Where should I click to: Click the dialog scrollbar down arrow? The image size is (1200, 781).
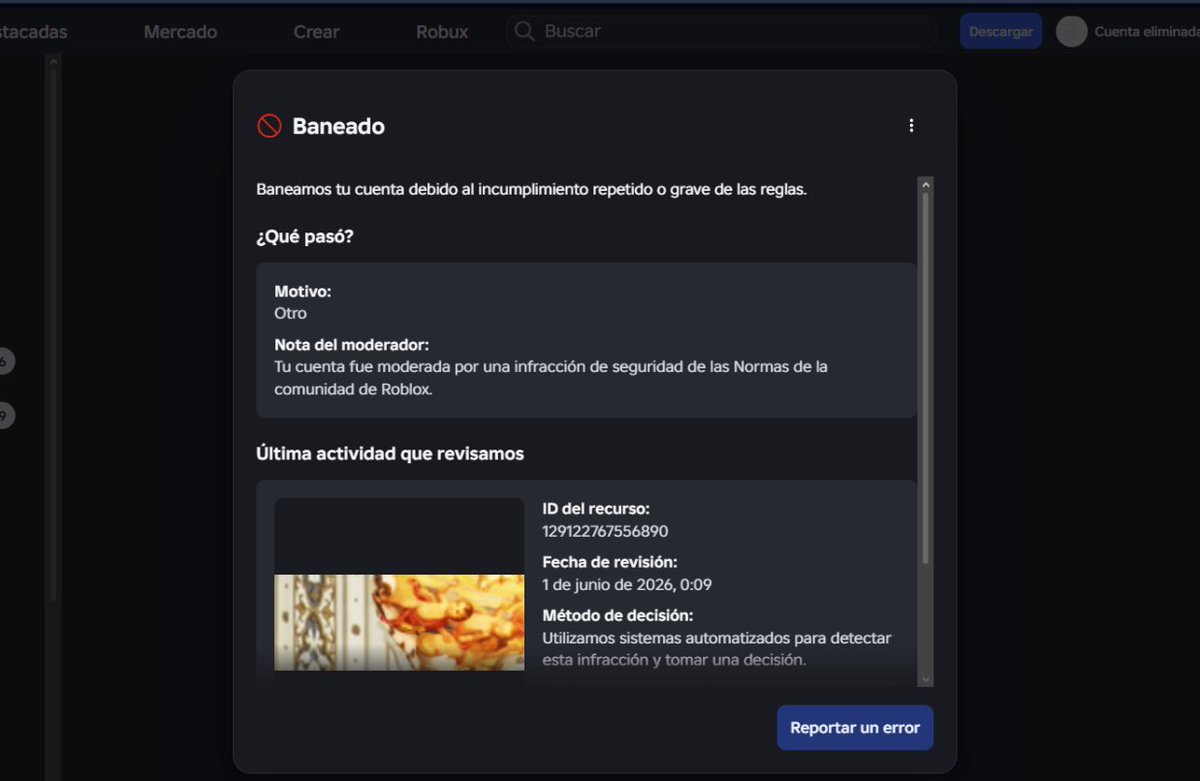(x=925, y=679)
